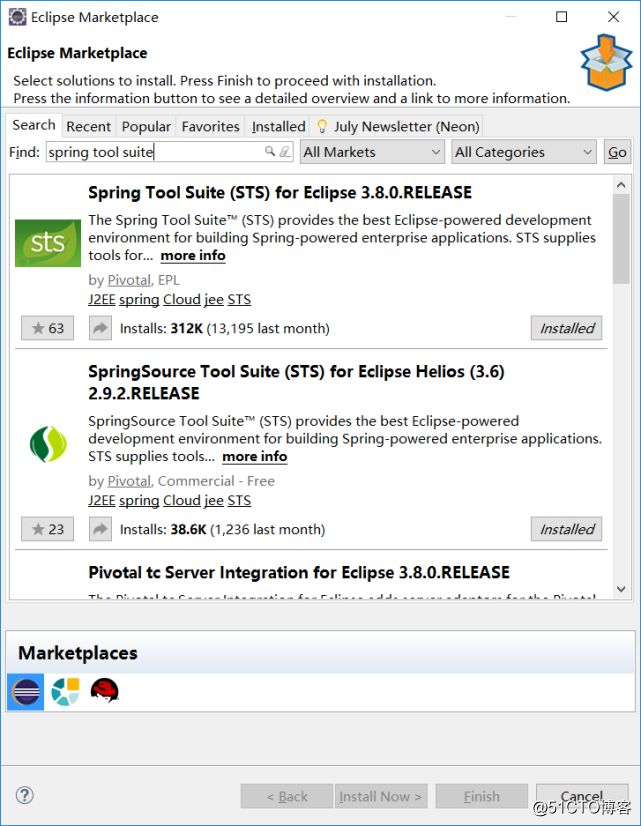This screenshot has height=826, width=641.
Task: Click the results list scrollbar thumb
Action: tap(621, 239)
